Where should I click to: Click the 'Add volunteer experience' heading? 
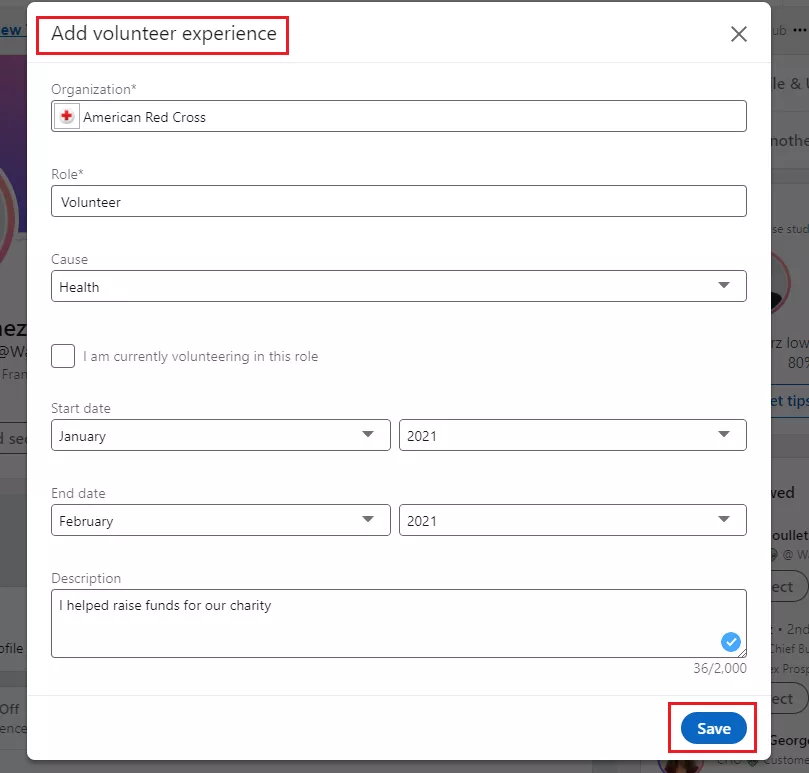pos(164,34)
